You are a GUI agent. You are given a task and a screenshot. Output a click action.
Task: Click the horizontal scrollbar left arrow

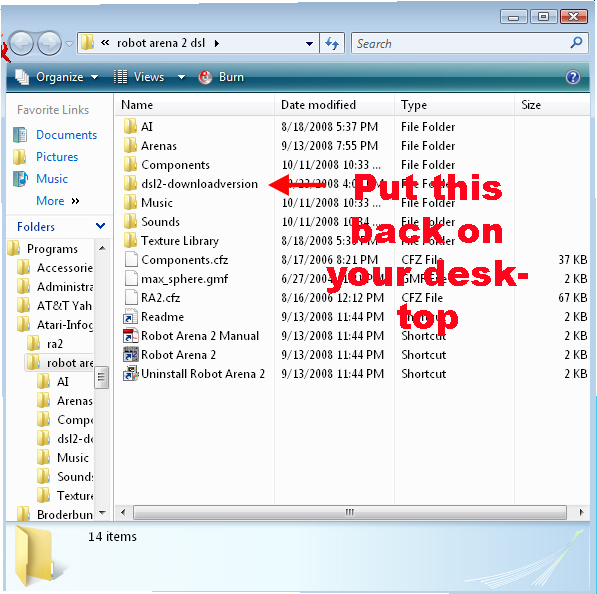[123, 512]
